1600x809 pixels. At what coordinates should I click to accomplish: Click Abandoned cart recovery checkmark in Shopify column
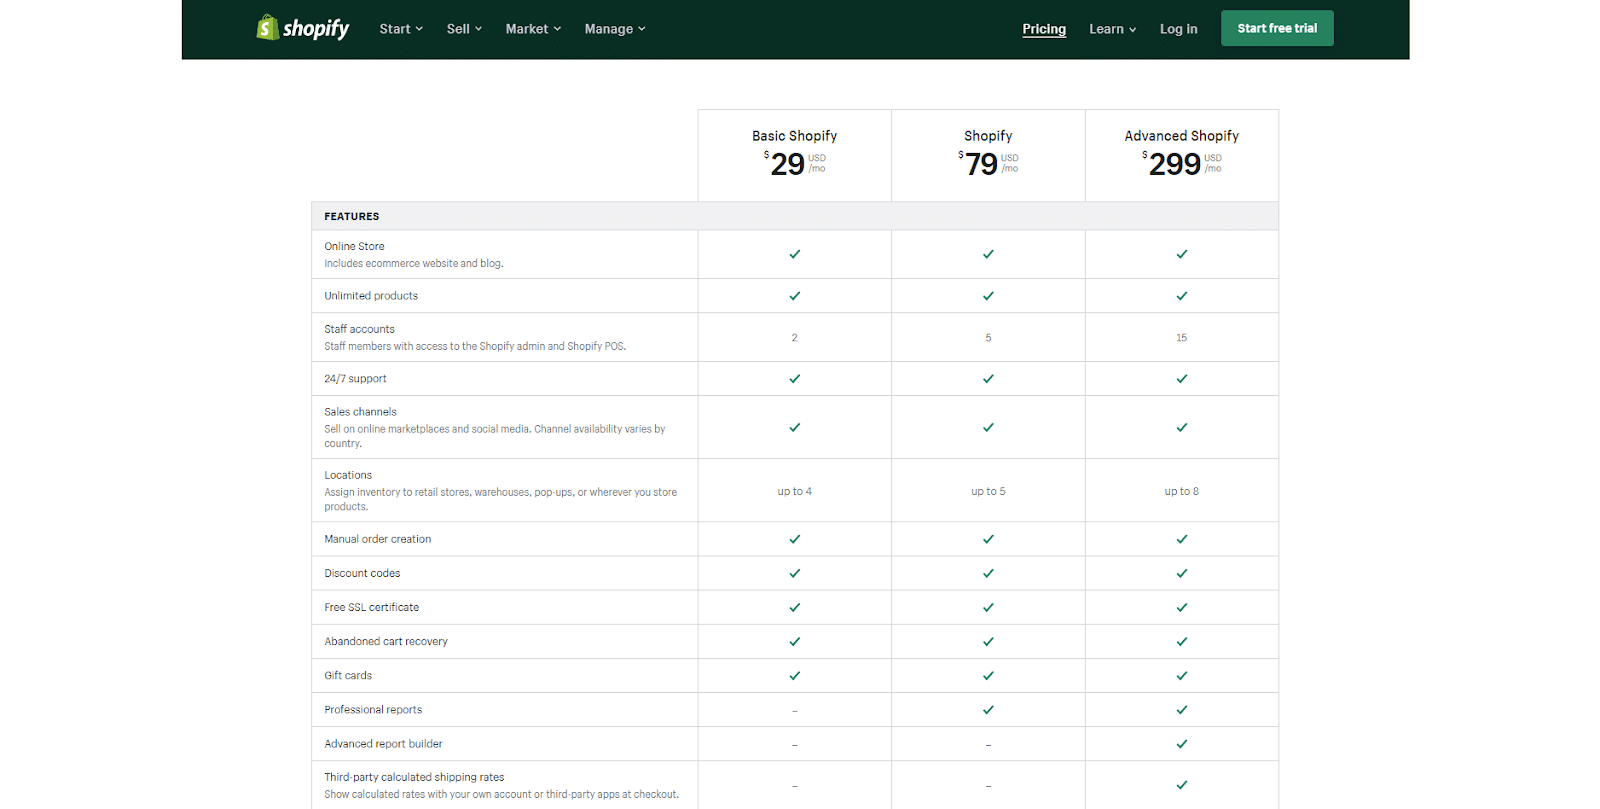(x=988, y=642)
